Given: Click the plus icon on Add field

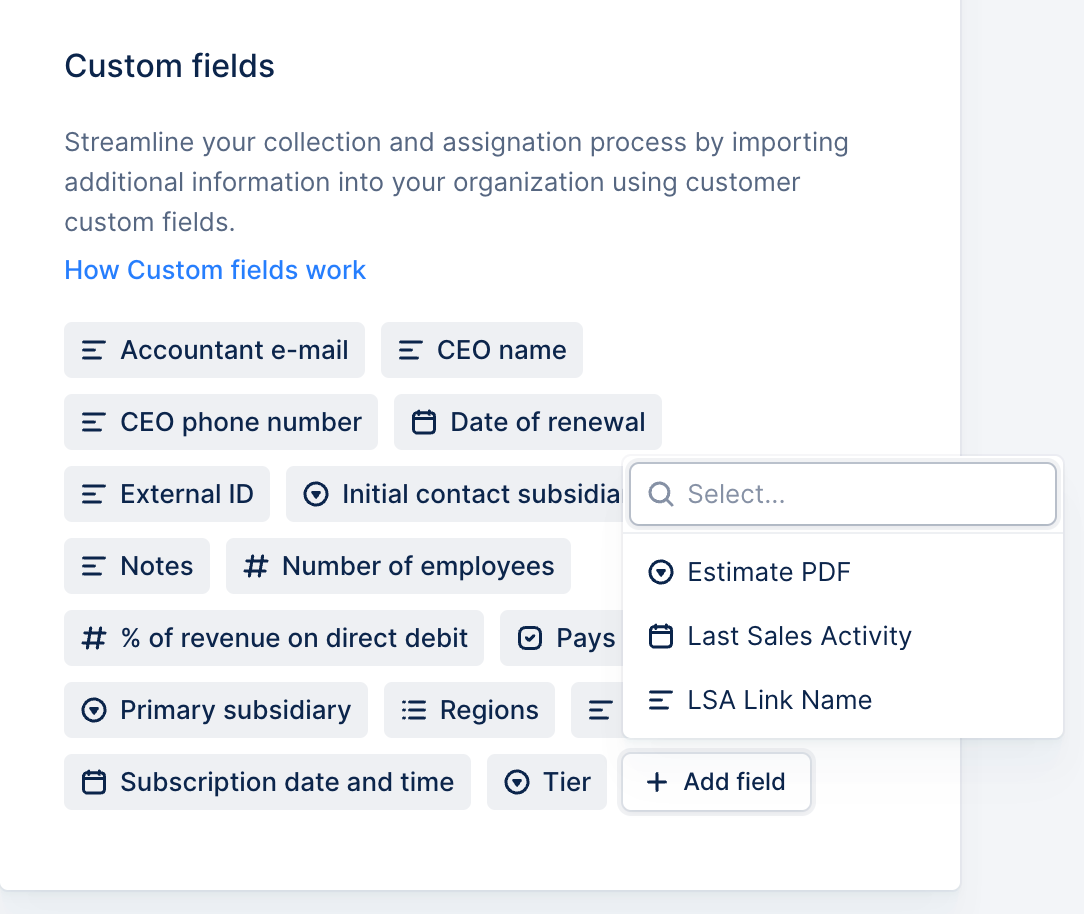Looking at the screenshot, I should click(657, 782).
